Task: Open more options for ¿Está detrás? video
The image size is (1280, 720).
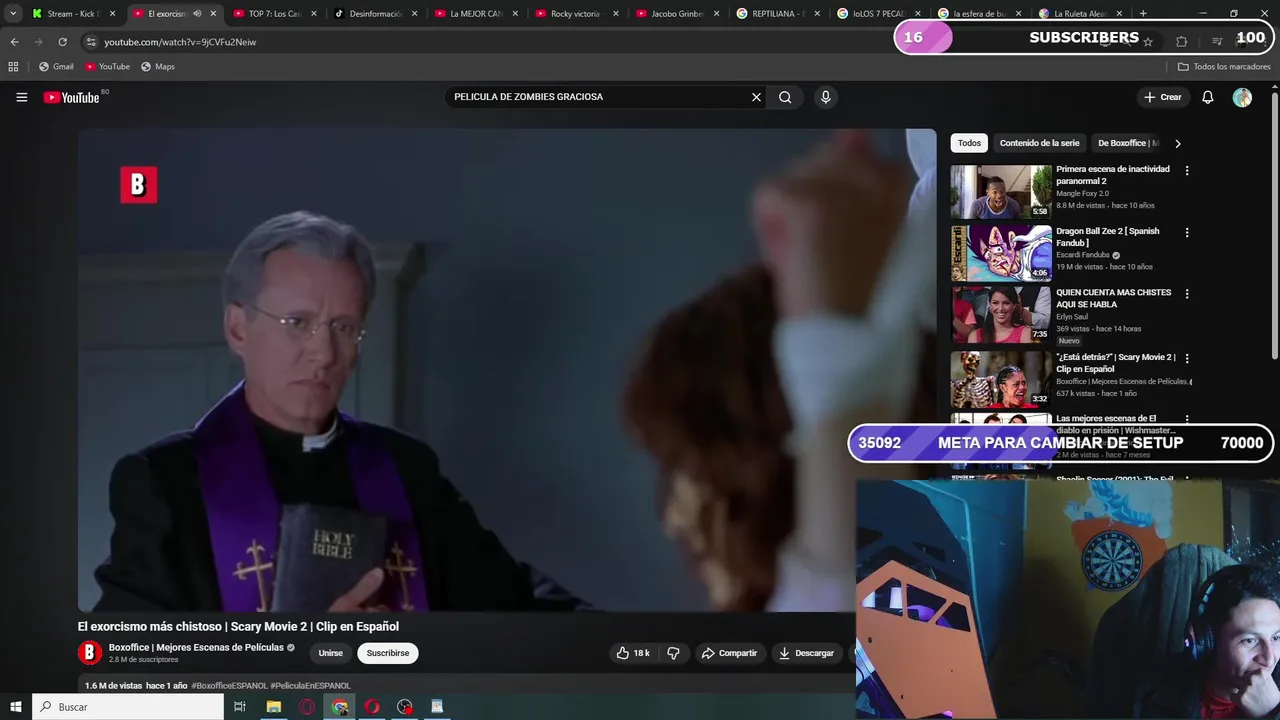Action: point(1187,358)
